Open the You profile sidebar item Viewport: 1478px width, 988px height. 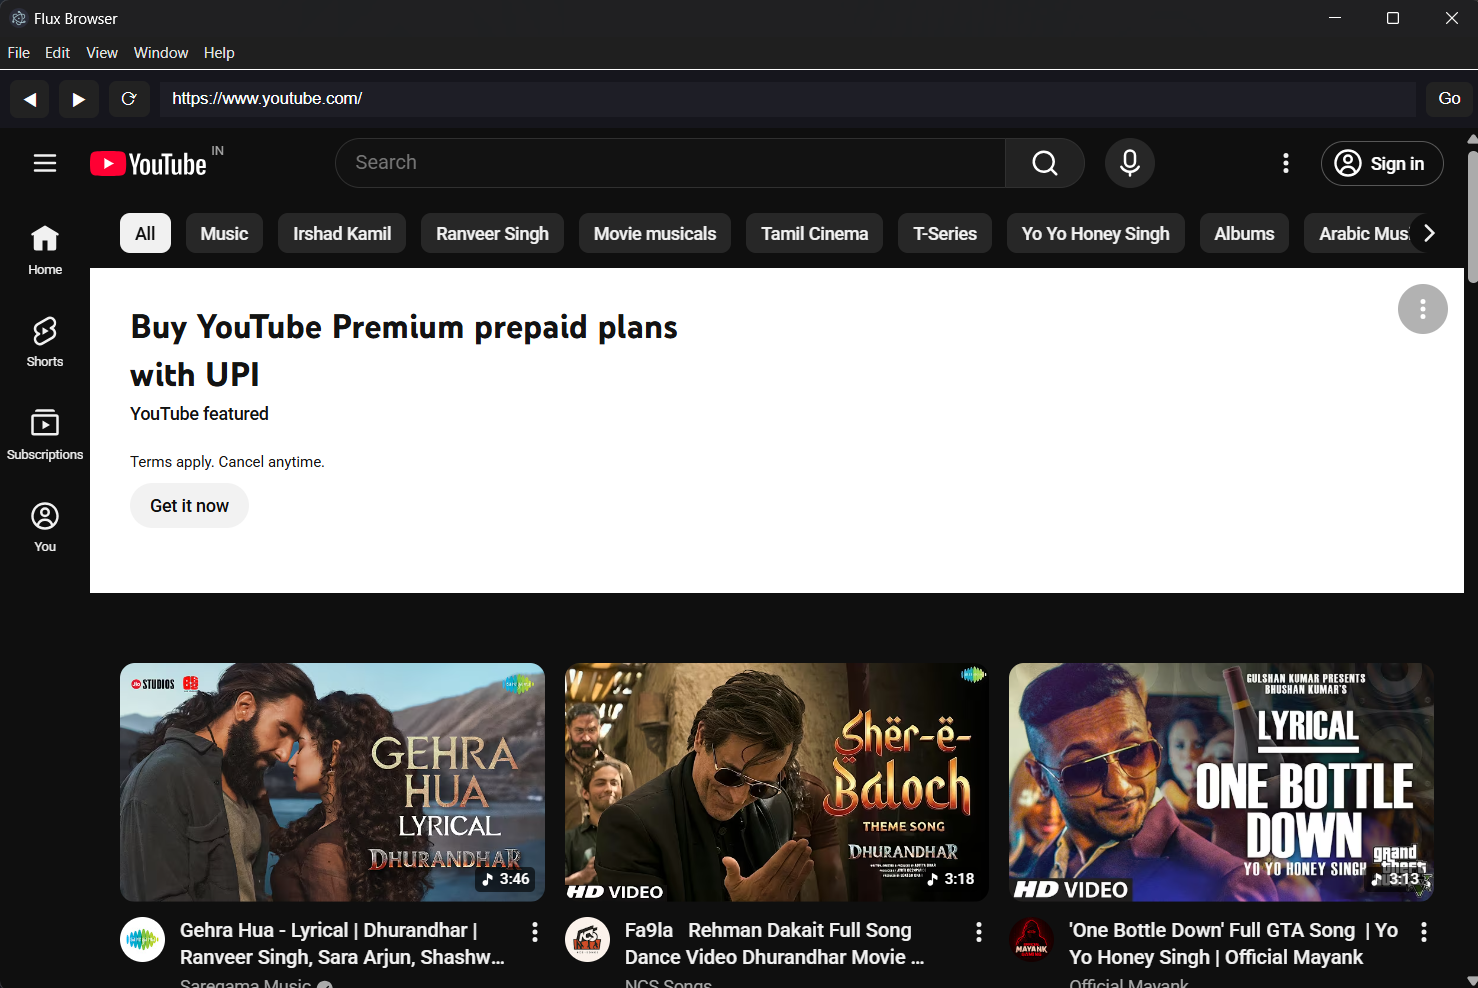(x=45, y=527)
